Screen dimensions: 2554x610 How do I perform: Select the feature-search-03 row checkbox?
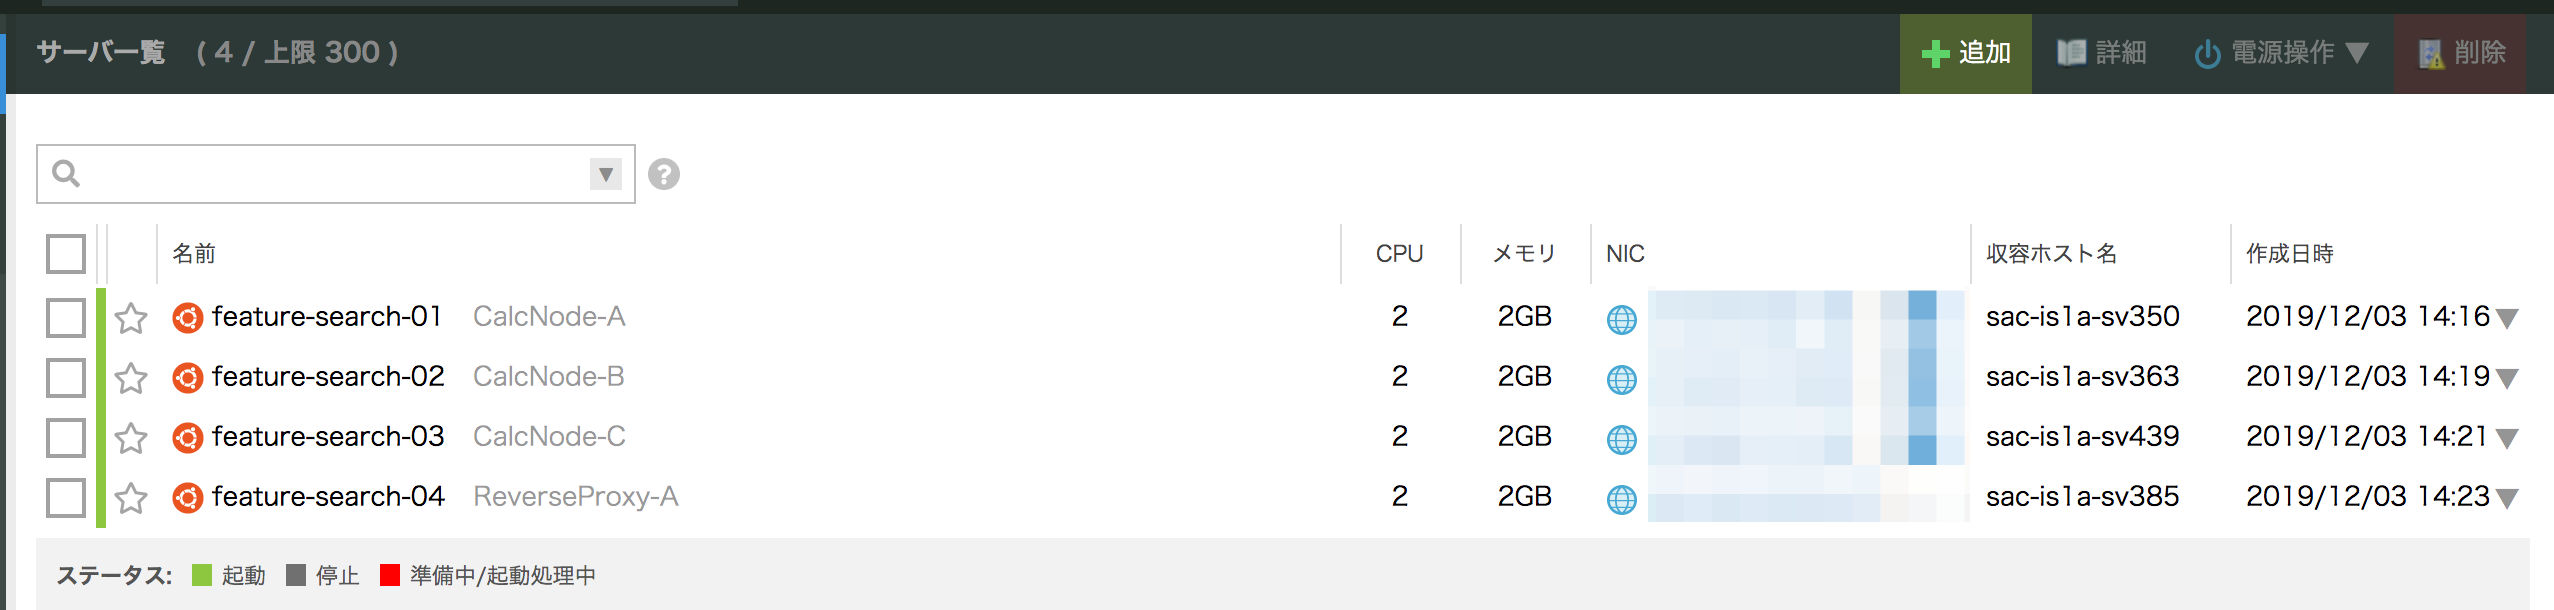tap(66, 438)
